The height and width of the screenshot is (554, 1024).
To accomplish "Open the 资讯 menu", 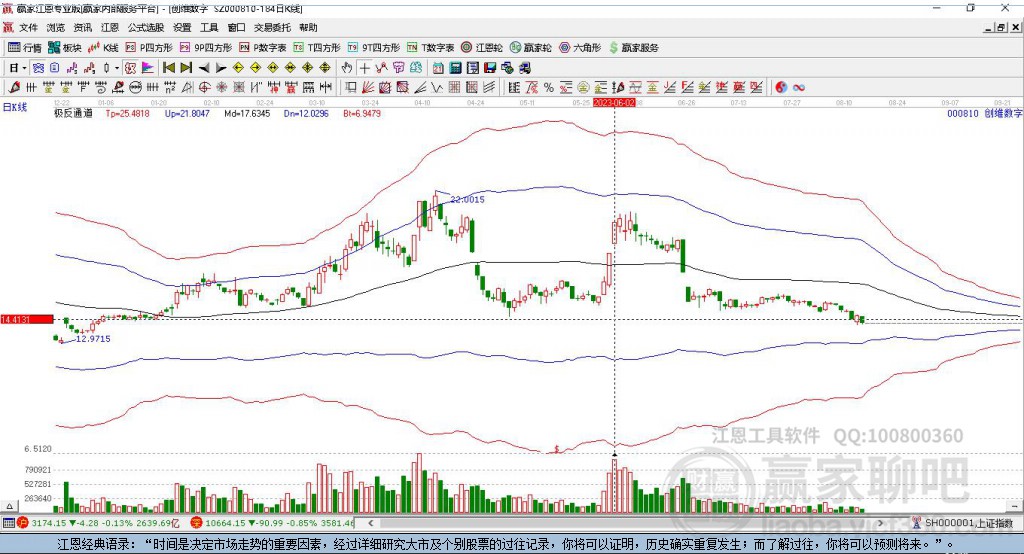I will point(82,27).
